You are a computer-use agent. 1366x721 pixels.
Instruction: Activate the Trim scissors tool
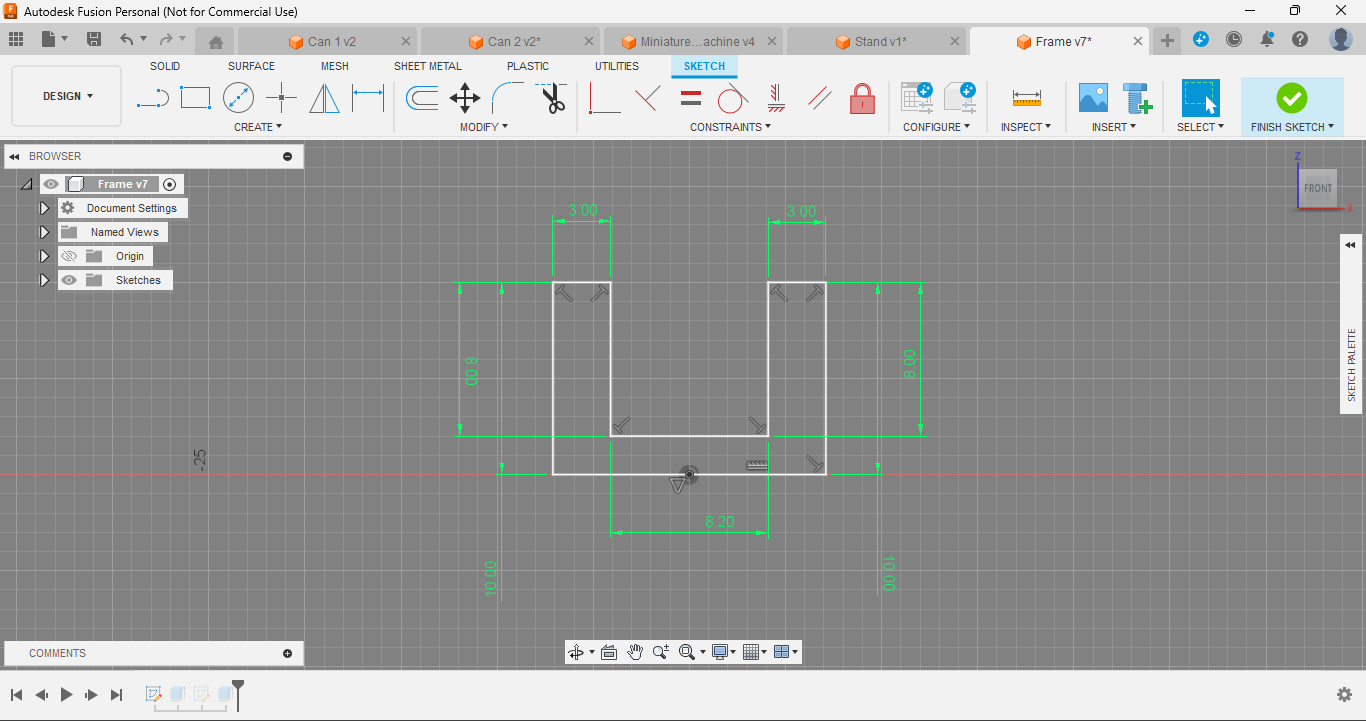point(553,98)
